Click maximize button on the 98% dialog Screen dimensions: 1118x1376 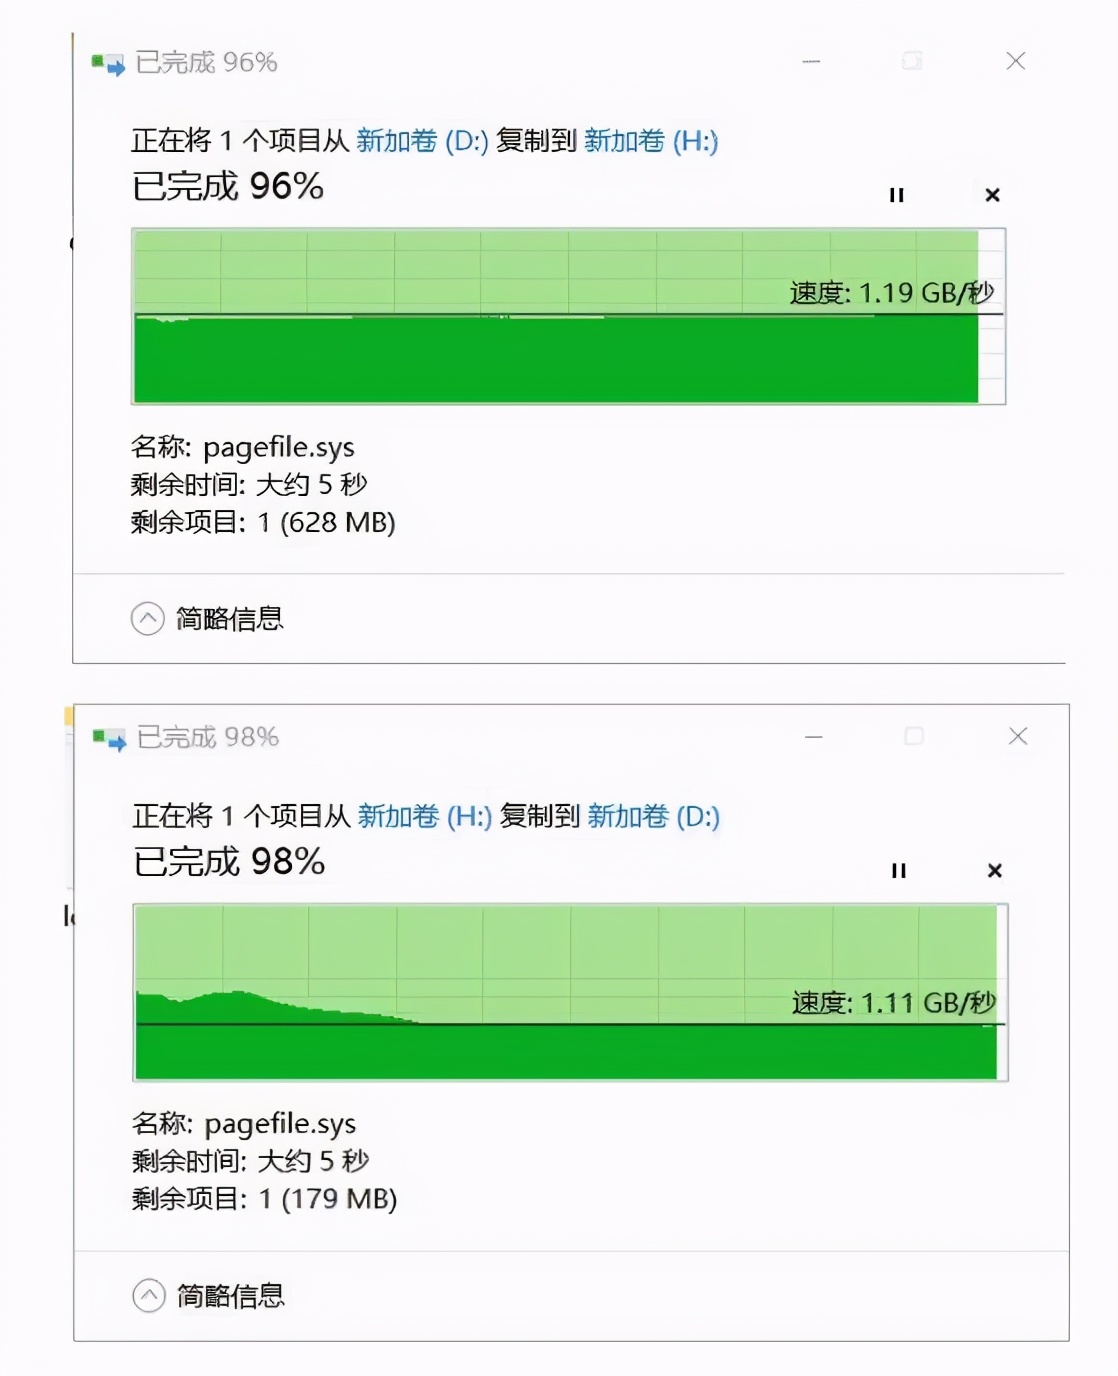914,737
